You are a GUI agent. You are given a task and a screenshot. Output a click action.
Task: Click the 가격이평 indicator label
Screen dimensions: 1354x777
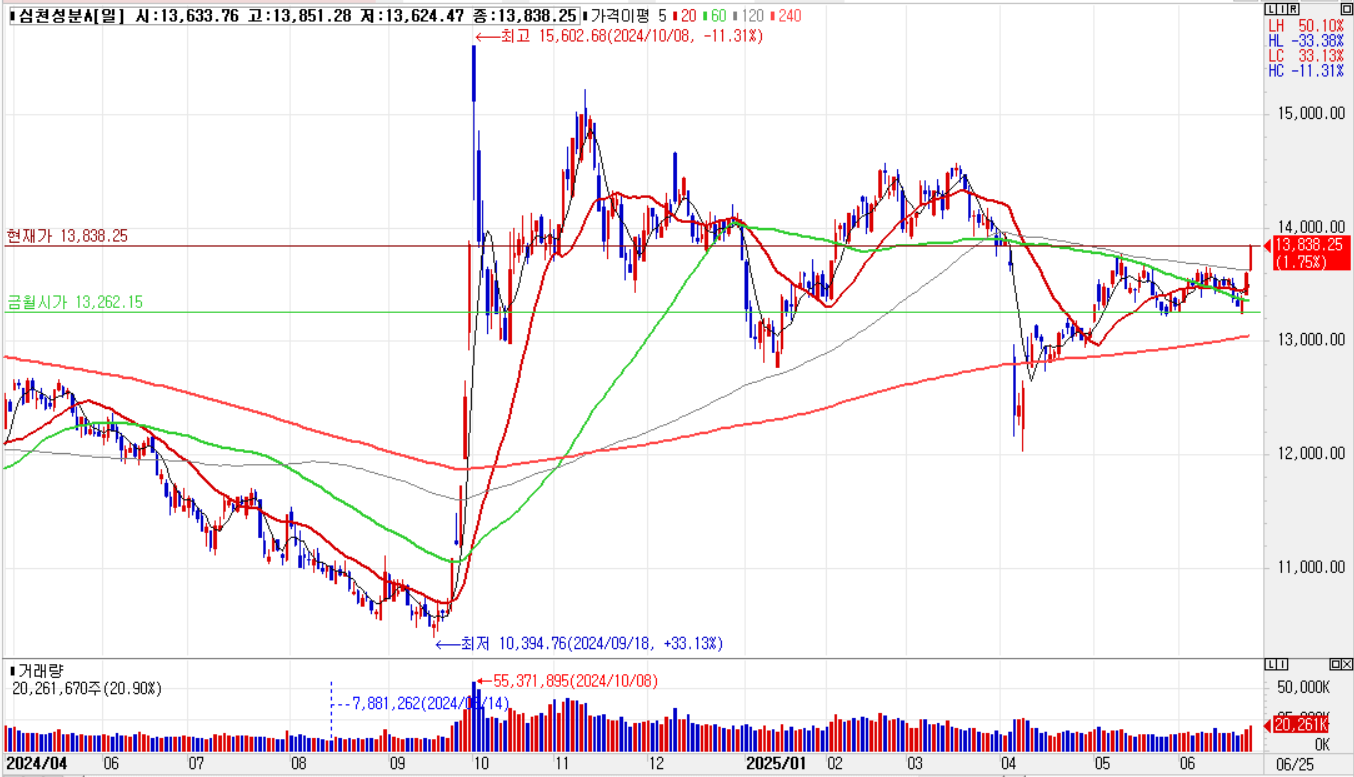point(619,16)
